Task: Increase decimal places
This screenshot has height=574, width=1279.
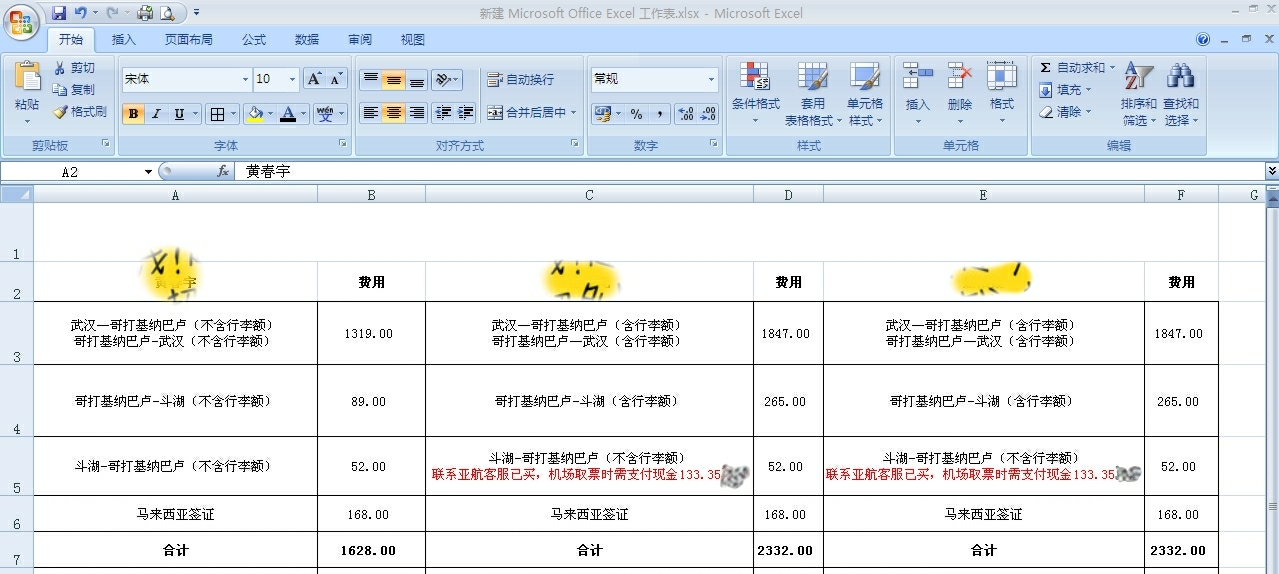Action: [686, 114]
